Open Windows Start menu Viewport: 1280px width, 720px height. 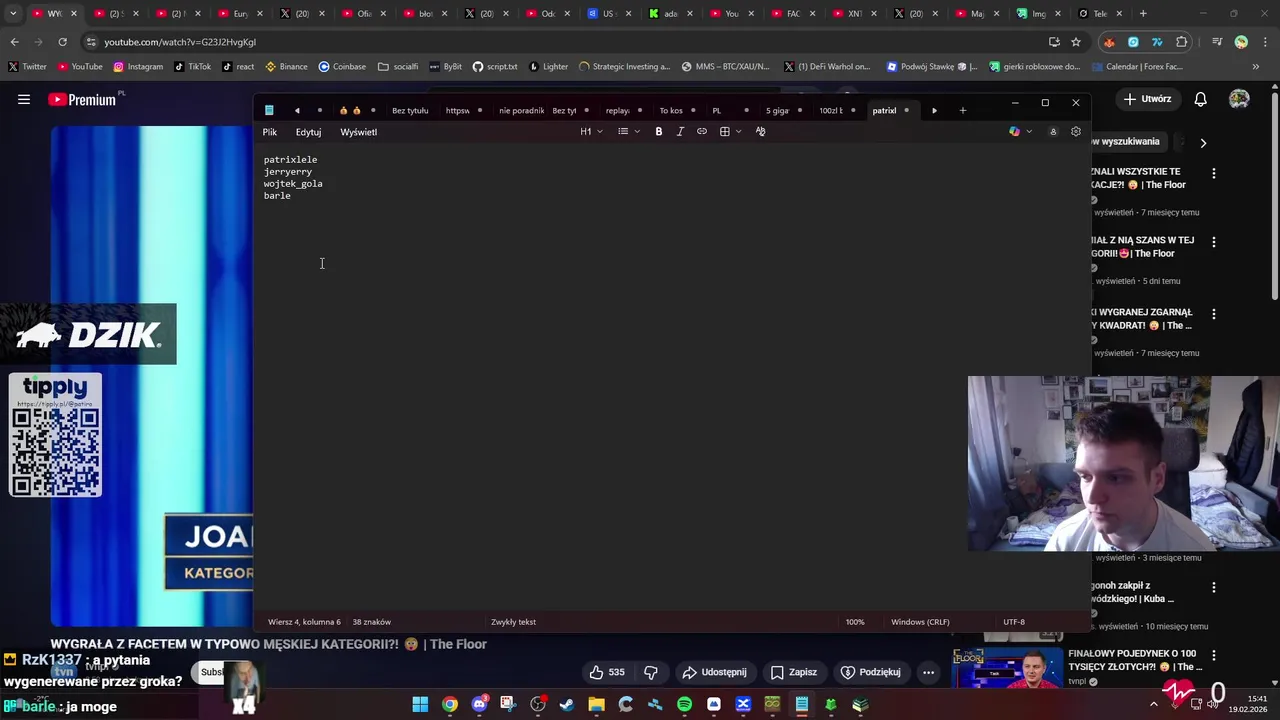click(x=420, y=705)
